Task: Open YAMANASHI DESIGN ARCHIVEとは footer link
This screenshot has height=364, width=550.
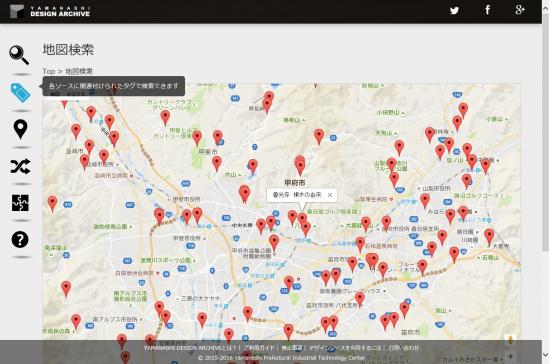Action: coord(190,348)
